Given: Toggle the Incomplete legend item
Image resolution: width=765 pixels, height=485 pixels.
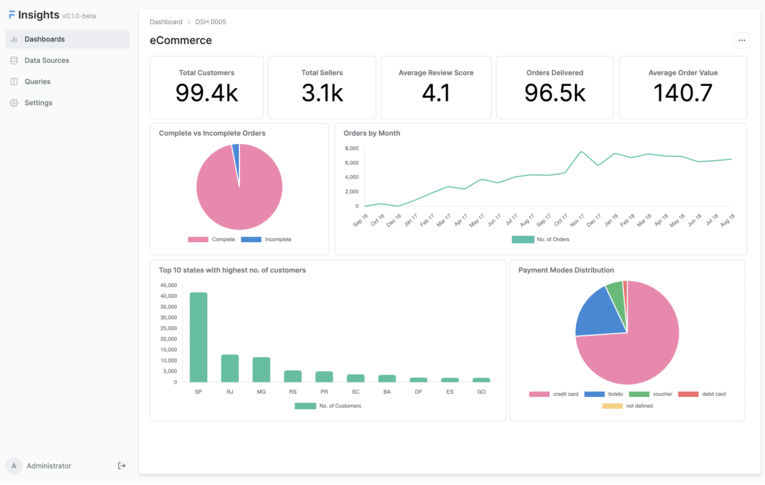Looking at the screenshot, I should [266, 240].
